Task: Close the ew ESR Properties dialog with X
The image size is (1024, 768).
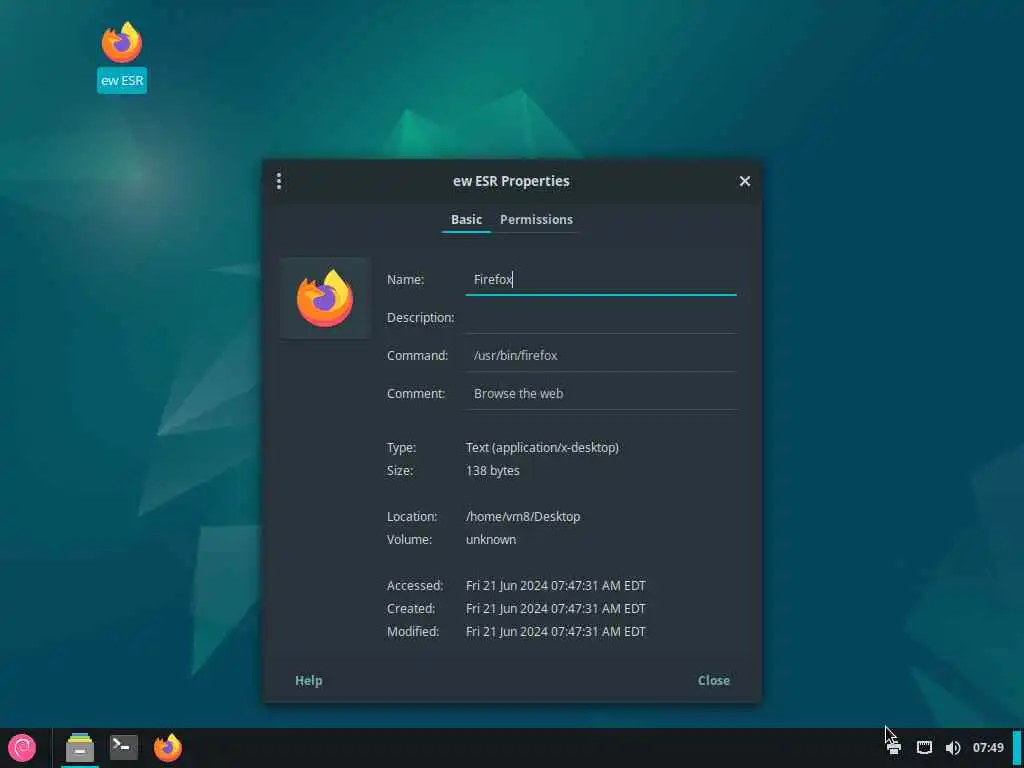Action: click(x=744, y=181)
